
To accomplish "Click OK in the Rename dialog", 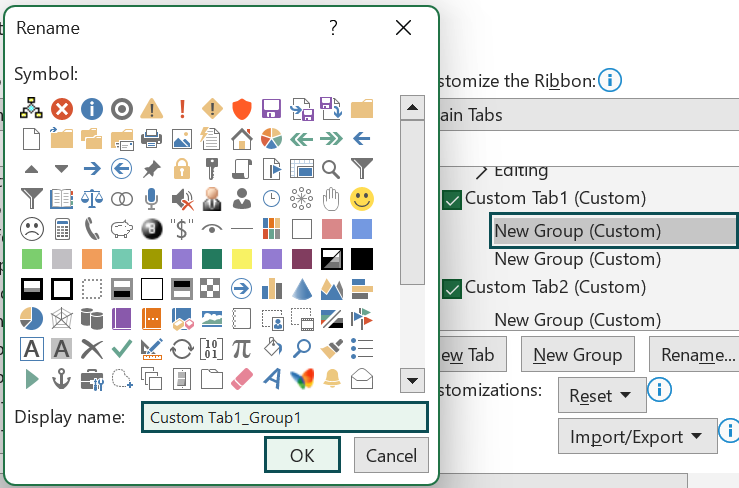I will (302, 455).
